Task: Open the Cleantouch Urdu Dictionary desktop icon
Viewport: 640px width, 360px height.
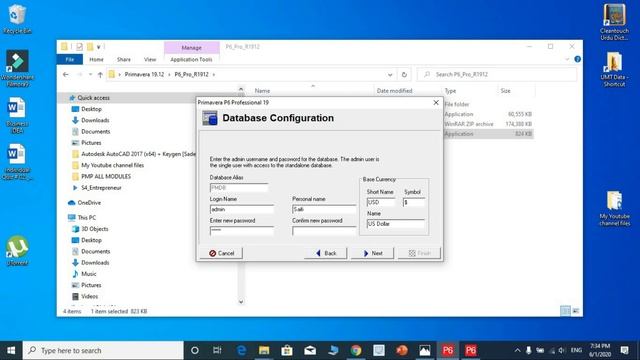Action: point(614,22)
